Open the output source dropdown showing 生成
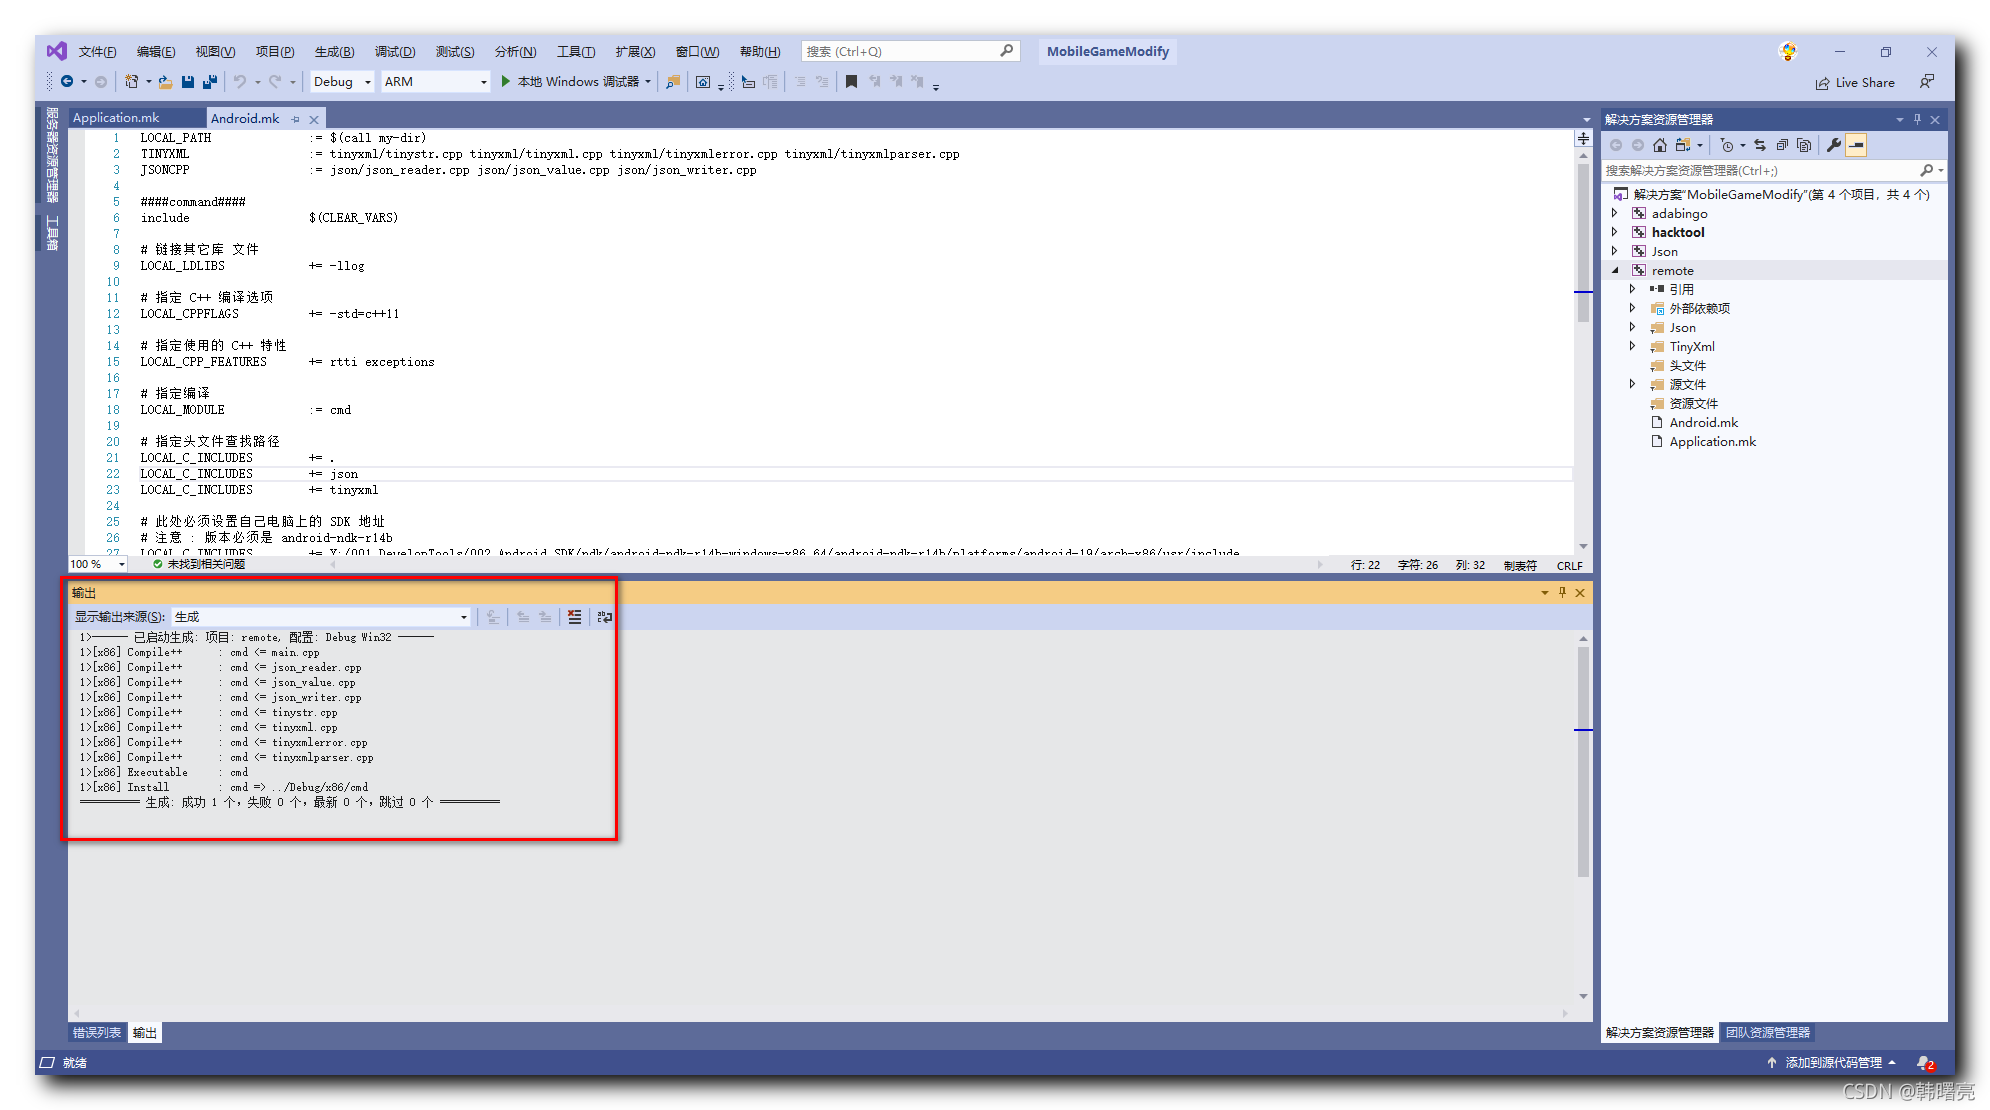The image size is (1990, 1110). (320, 617)
